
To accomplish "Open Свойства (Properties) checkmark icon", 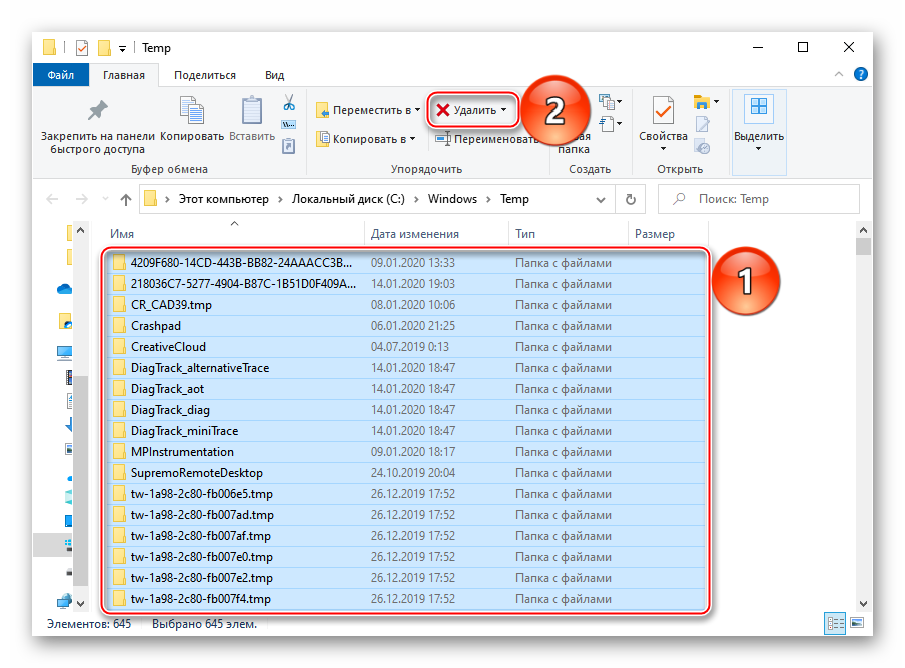I will tap(663, 110).
